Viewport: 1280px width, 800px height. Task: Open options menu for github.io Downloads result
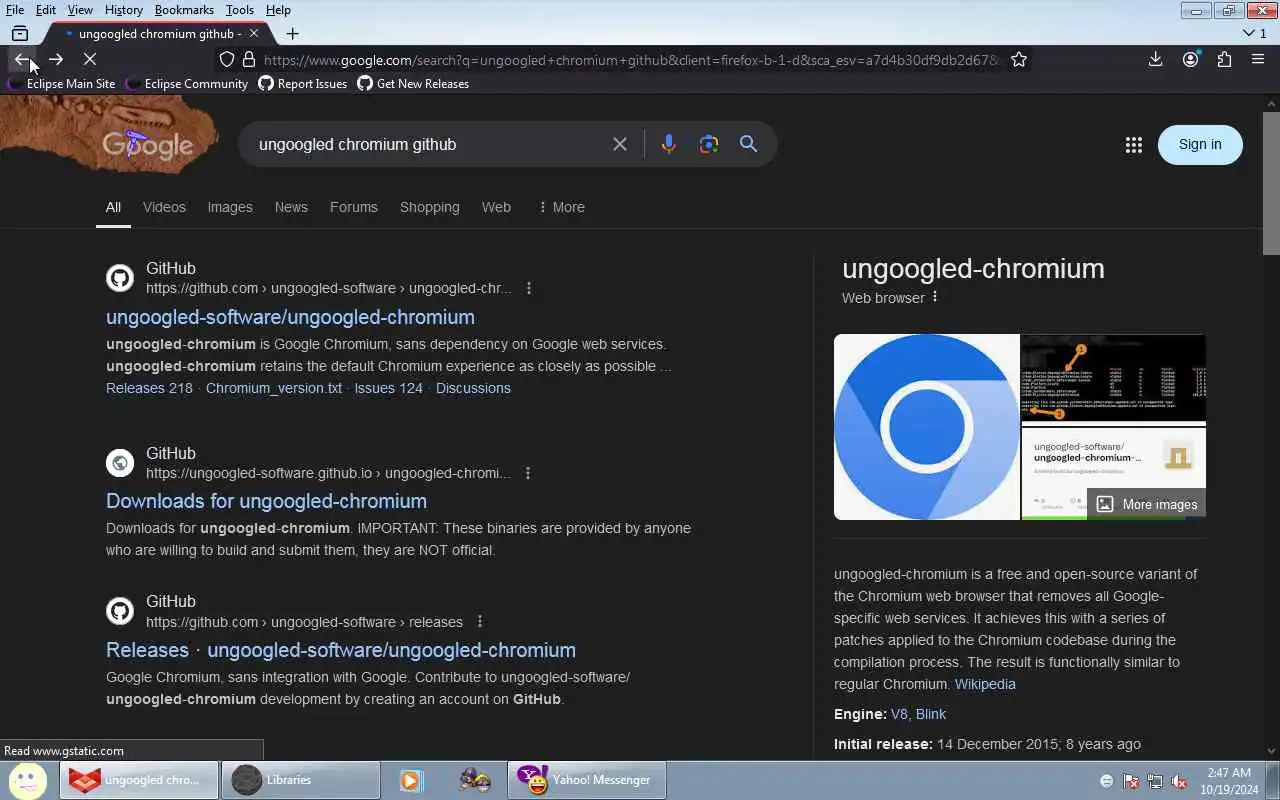click(528, 473)
